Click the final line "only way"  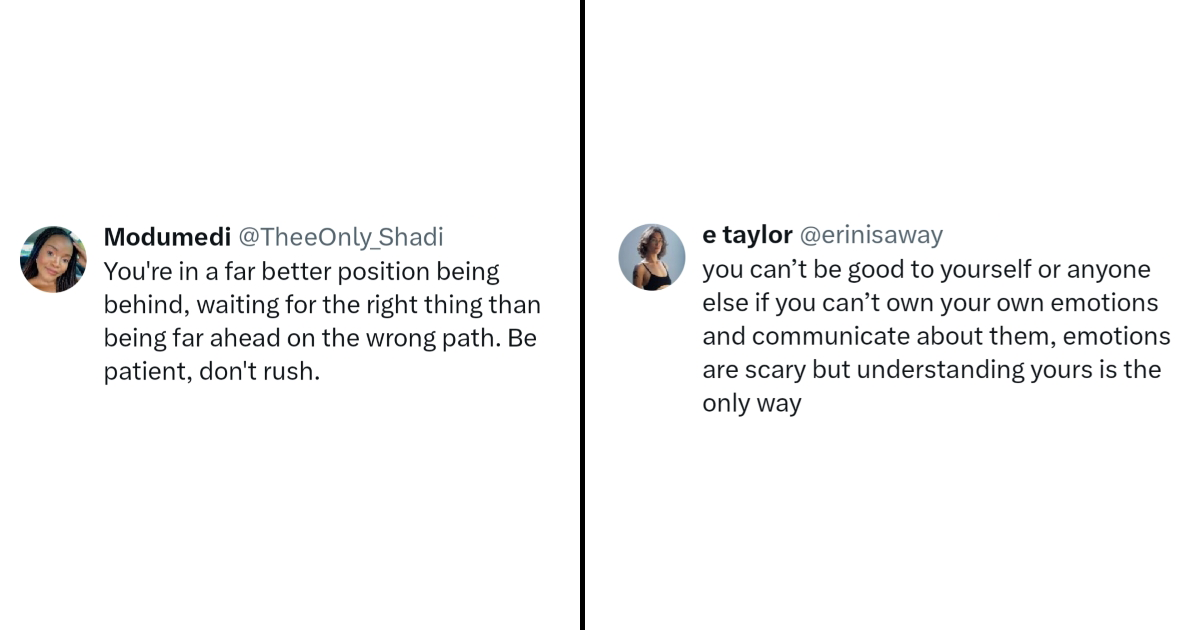pos(751,404)
